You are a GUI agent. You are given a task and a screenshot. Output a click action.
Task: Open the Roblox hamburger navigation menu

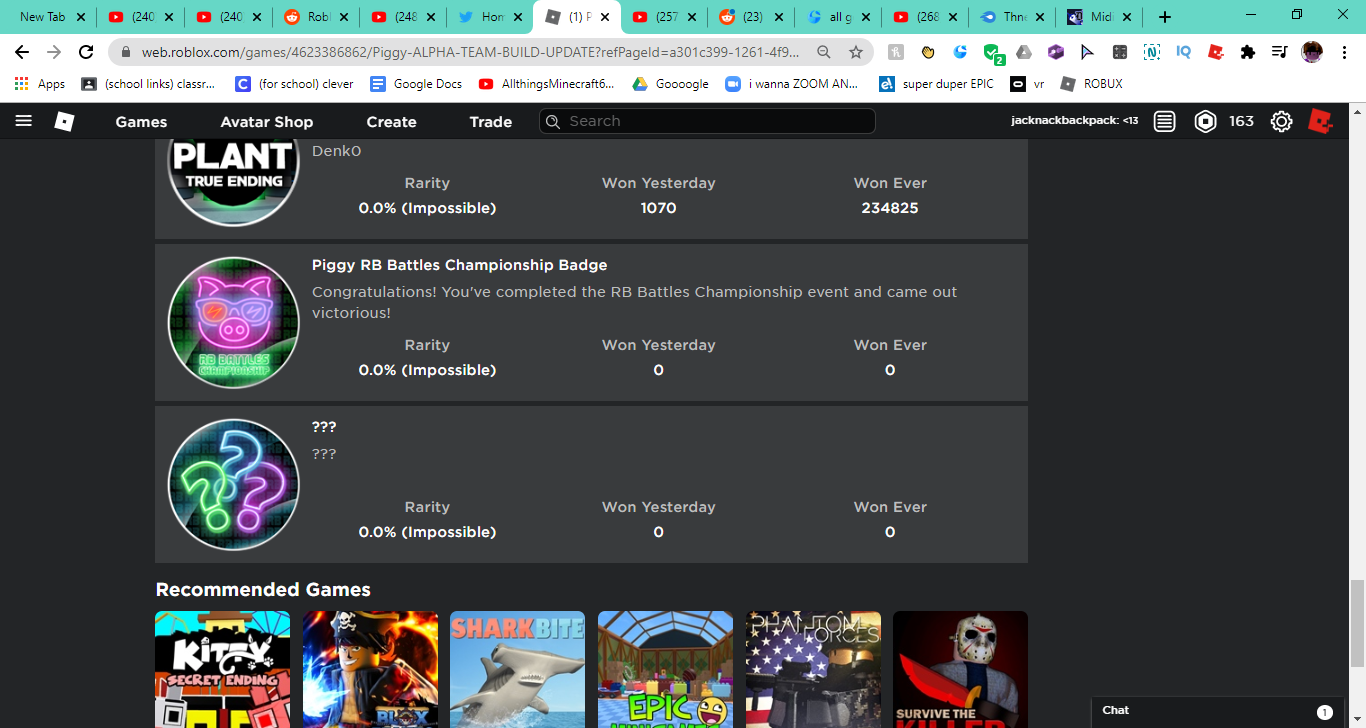pyautogui.click(x=24, y=121)
